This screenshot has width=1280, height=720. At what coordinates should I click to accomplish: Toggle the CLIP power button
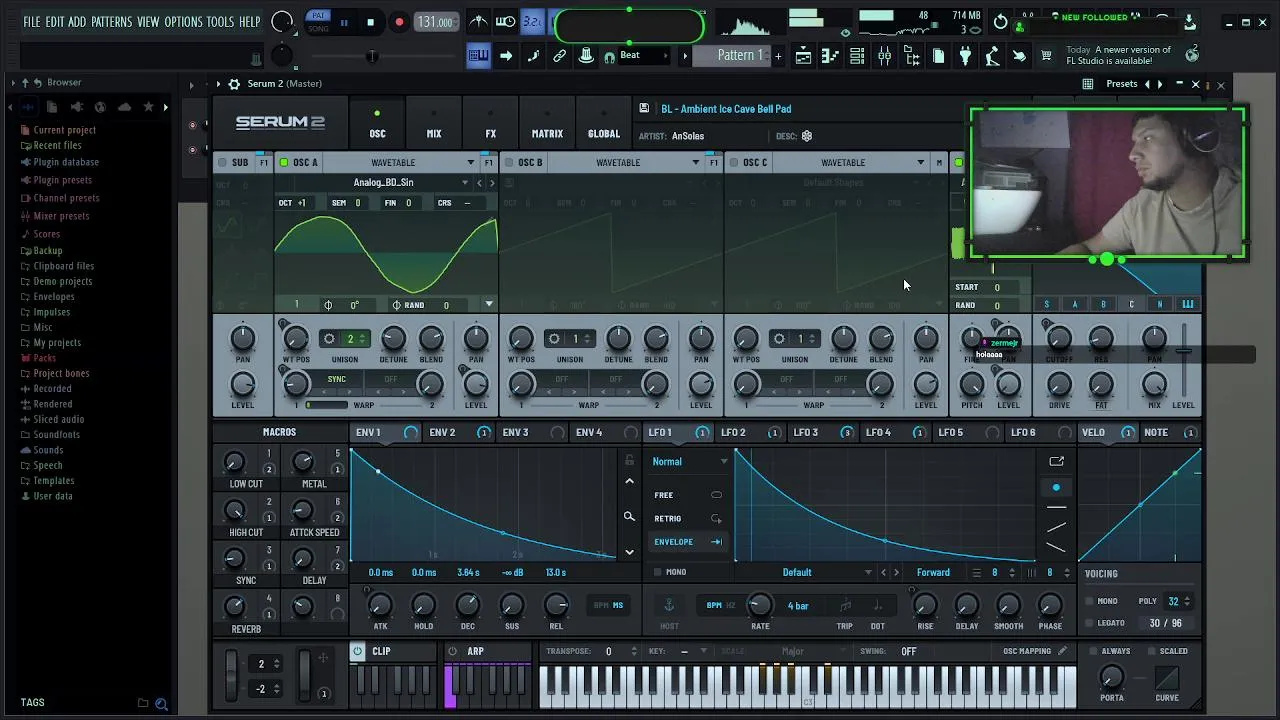pos(357,651)
